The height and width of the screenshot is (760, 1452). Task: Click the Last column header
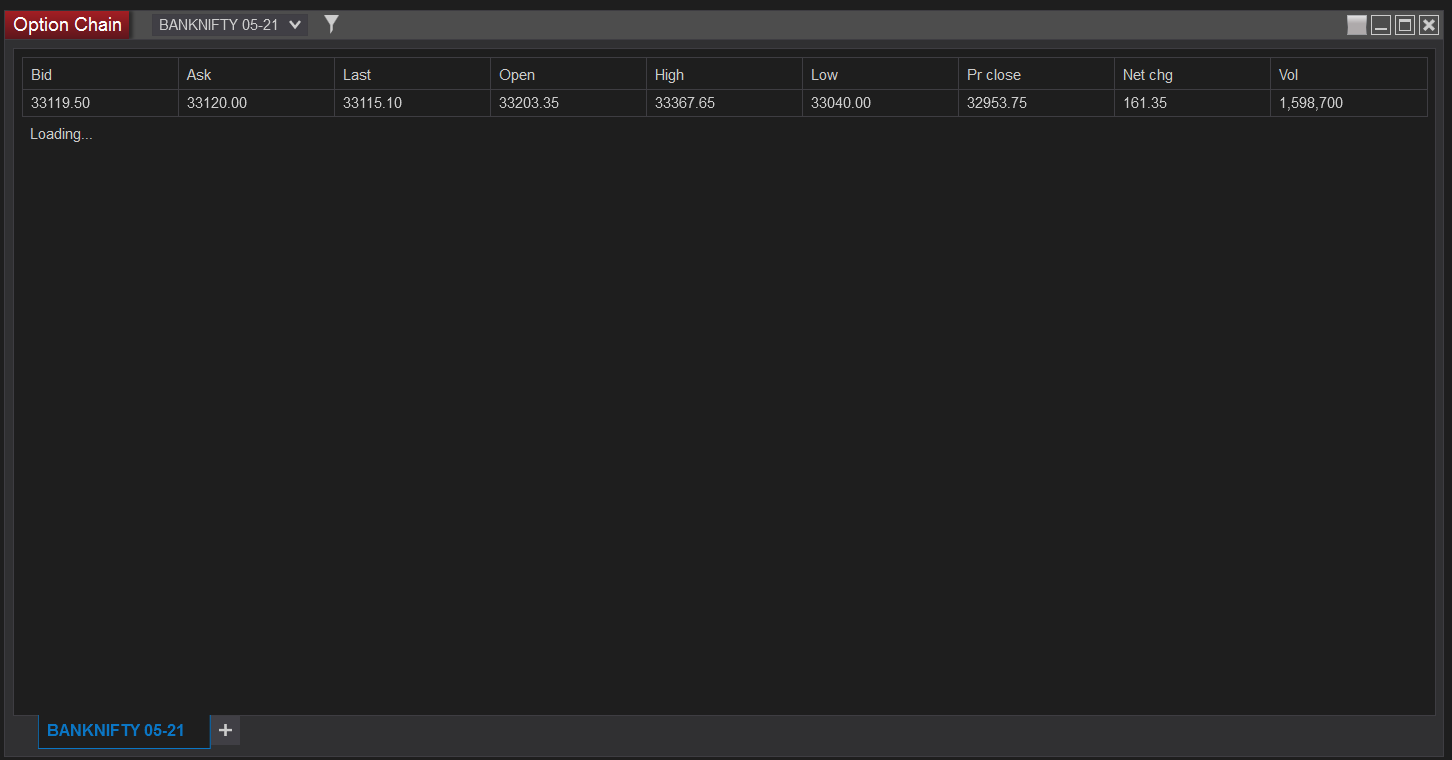point(413,74)
